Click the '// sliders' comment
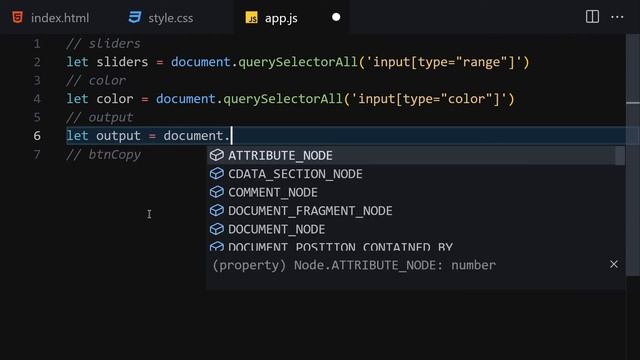640x360 pixels. (103, 44)
